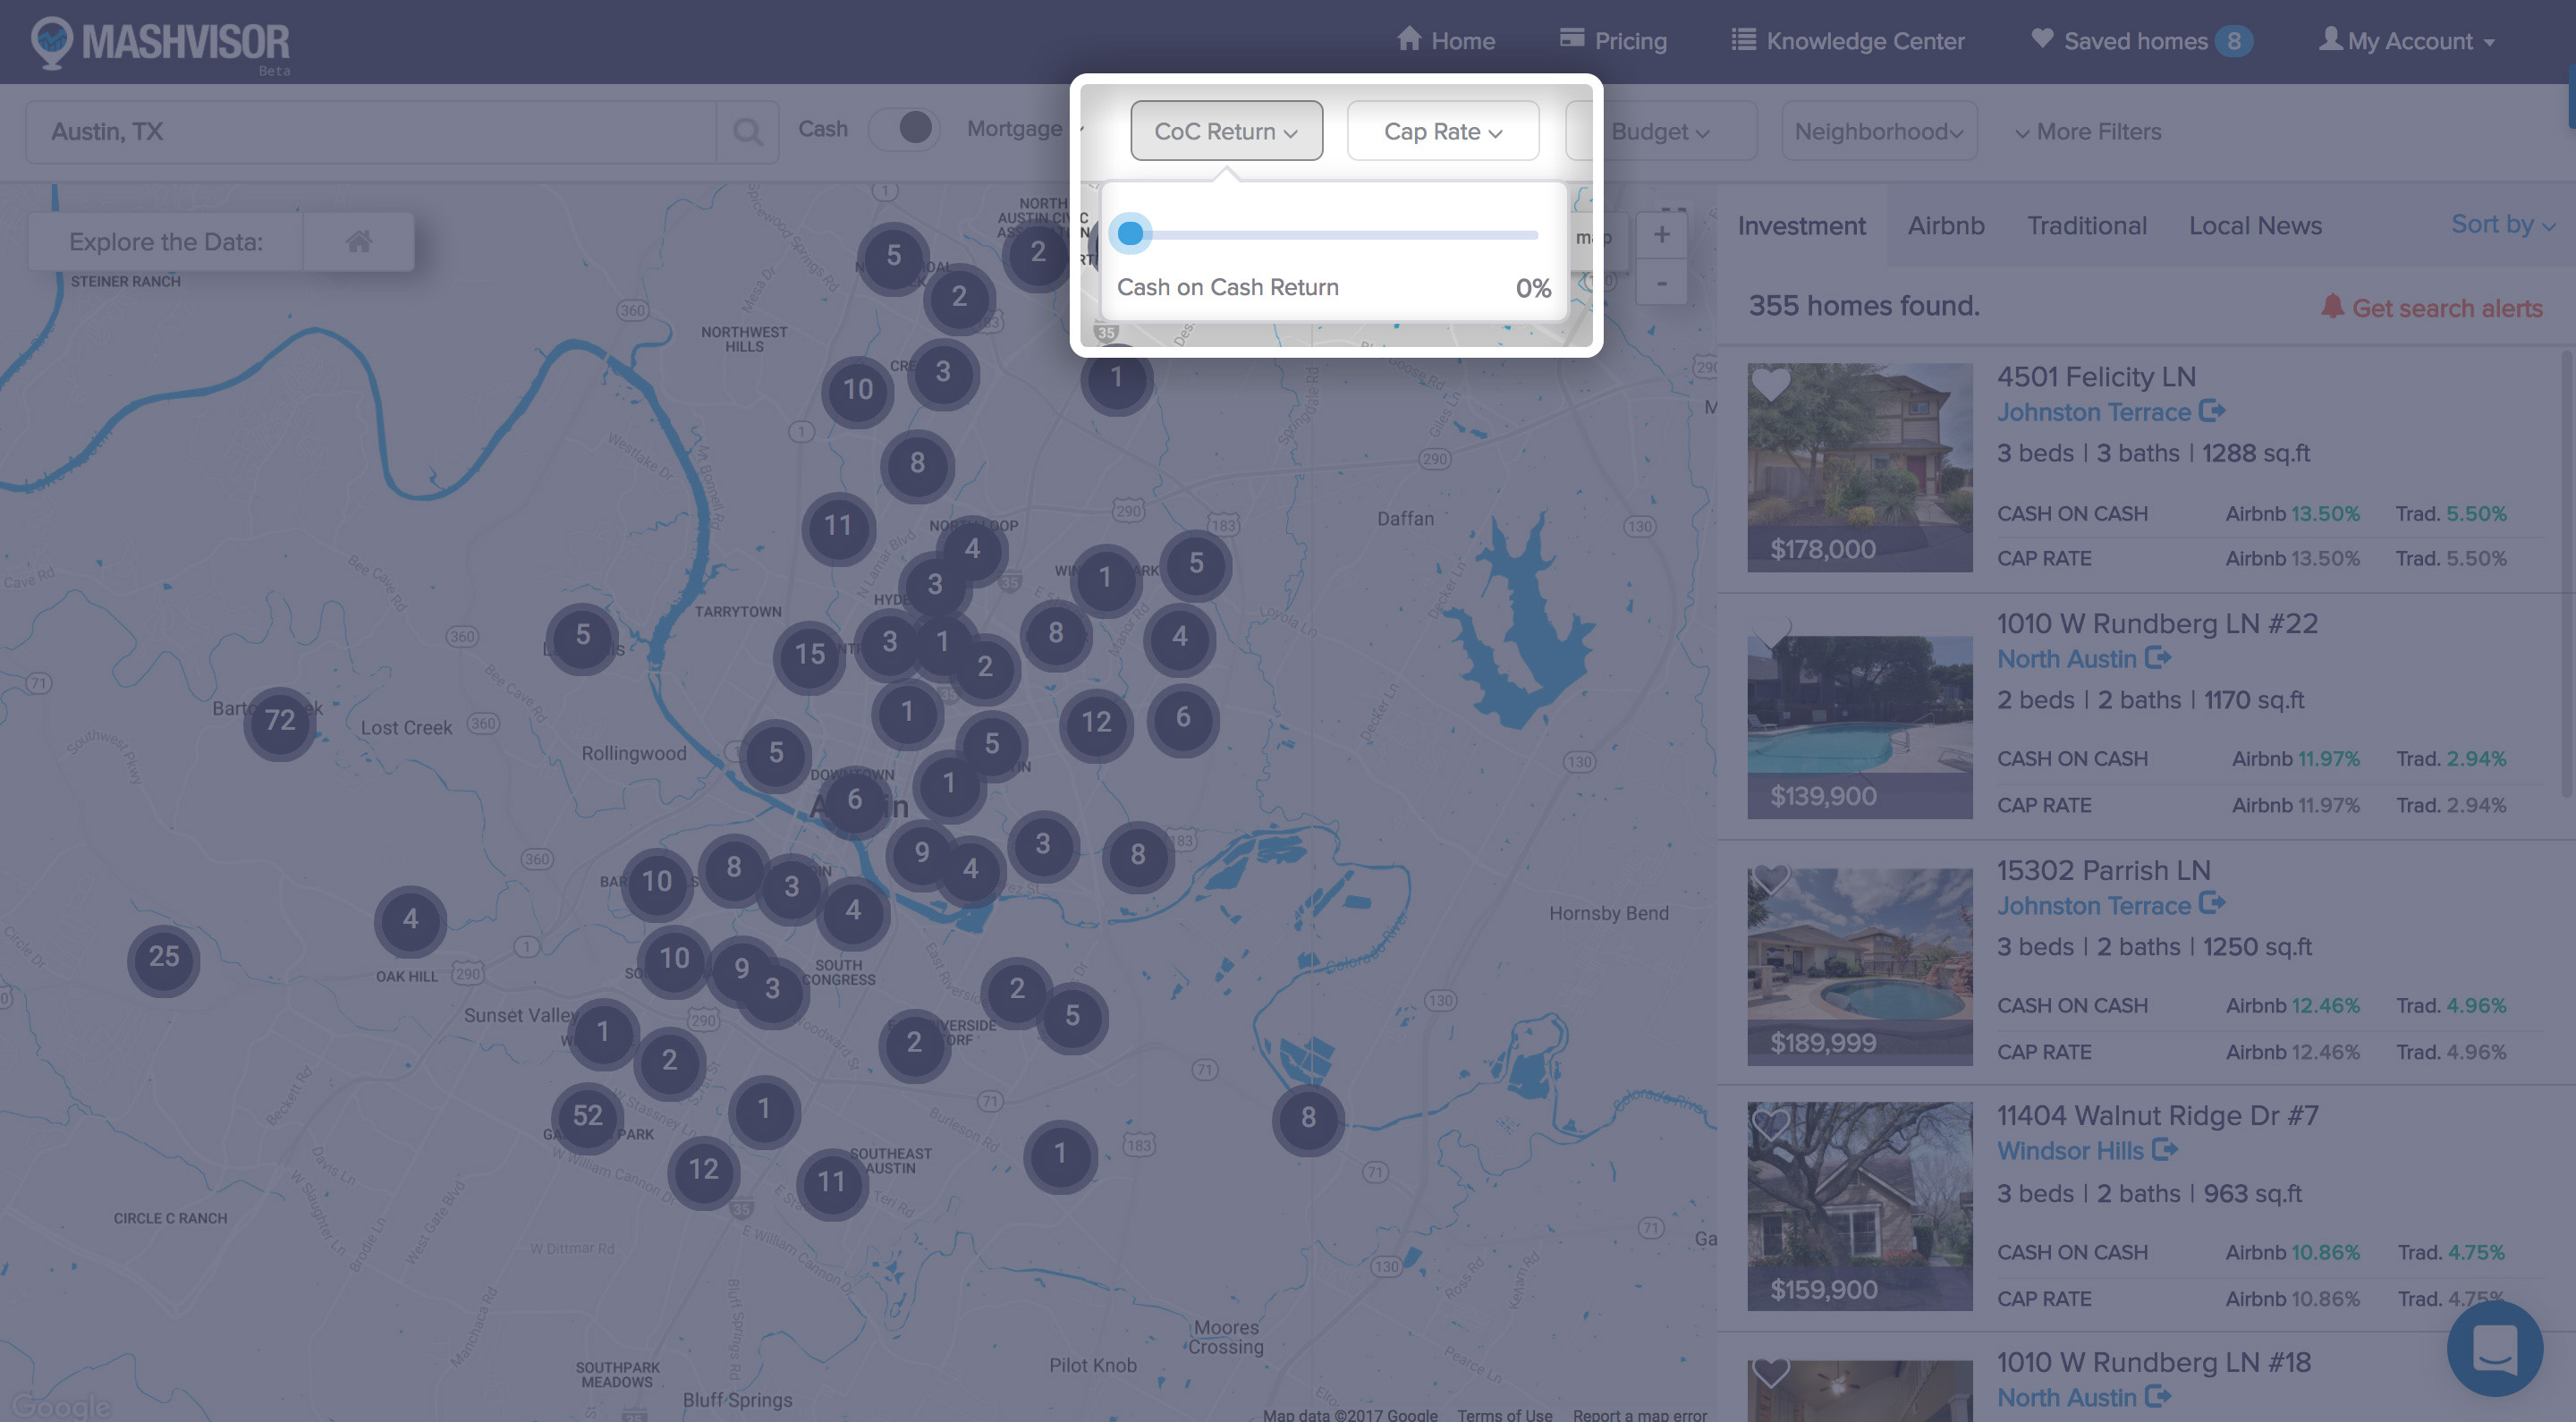Favorite the 11404 Walnut Ridge Dr home

[x=1771, y=1125]
